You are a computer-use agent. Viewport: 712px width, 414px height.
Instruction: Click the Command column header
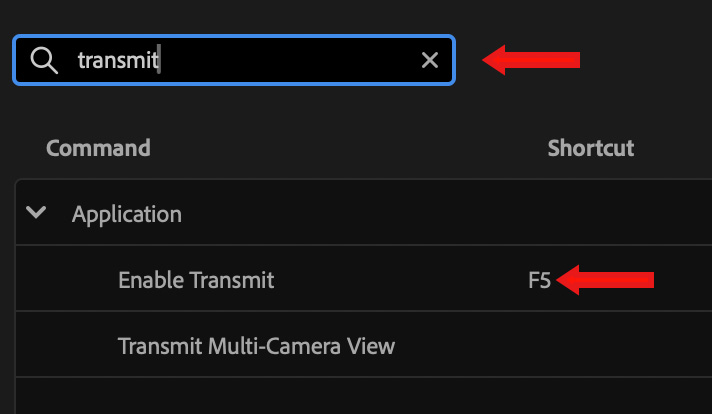98,148
